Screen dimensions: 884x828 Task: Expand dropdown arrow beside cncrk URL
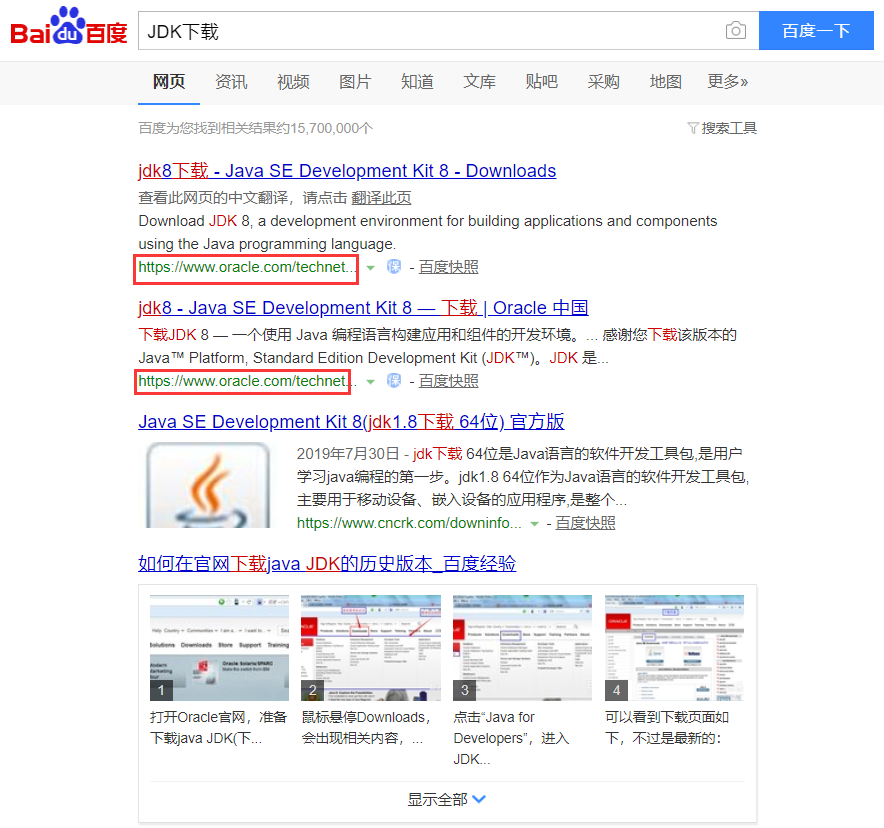pos(534,524)
